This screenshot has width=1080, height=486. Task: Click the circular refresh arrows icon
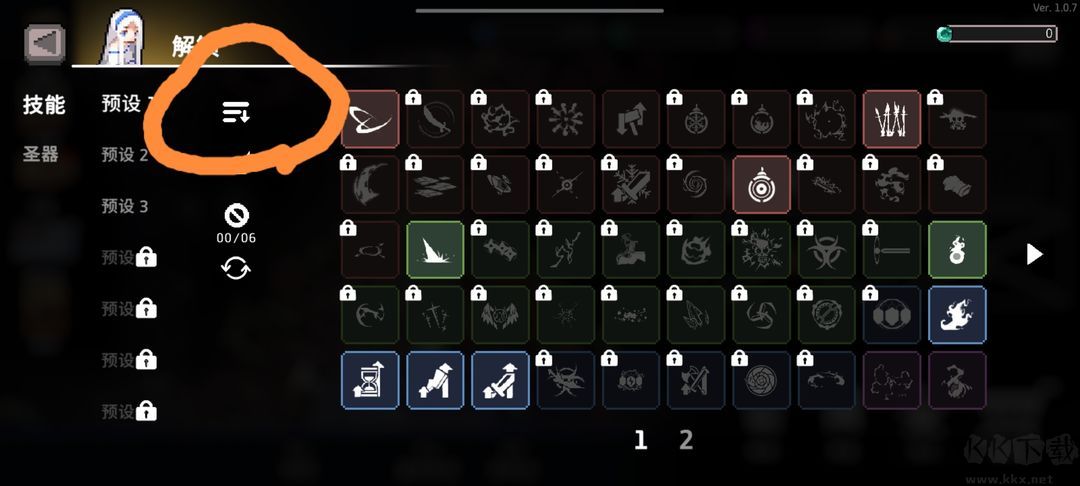click(236, 268)
